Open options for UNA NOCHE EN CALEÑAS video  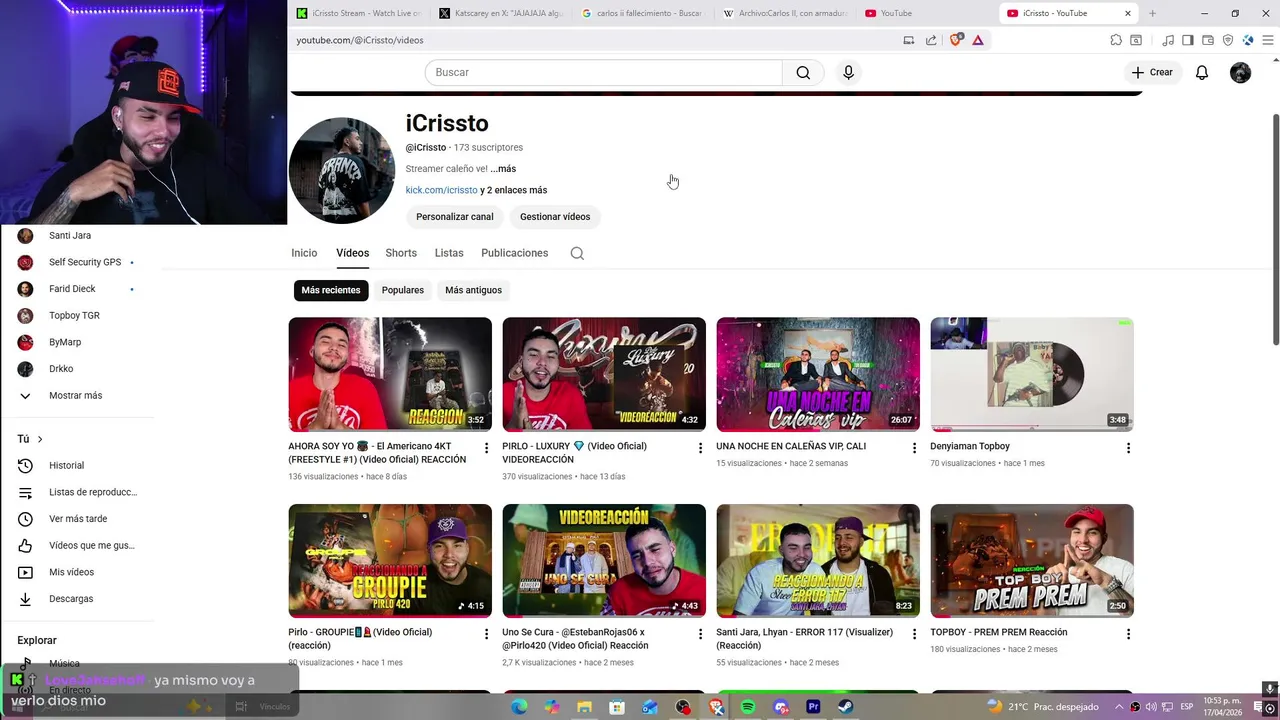tap(914, 448)
